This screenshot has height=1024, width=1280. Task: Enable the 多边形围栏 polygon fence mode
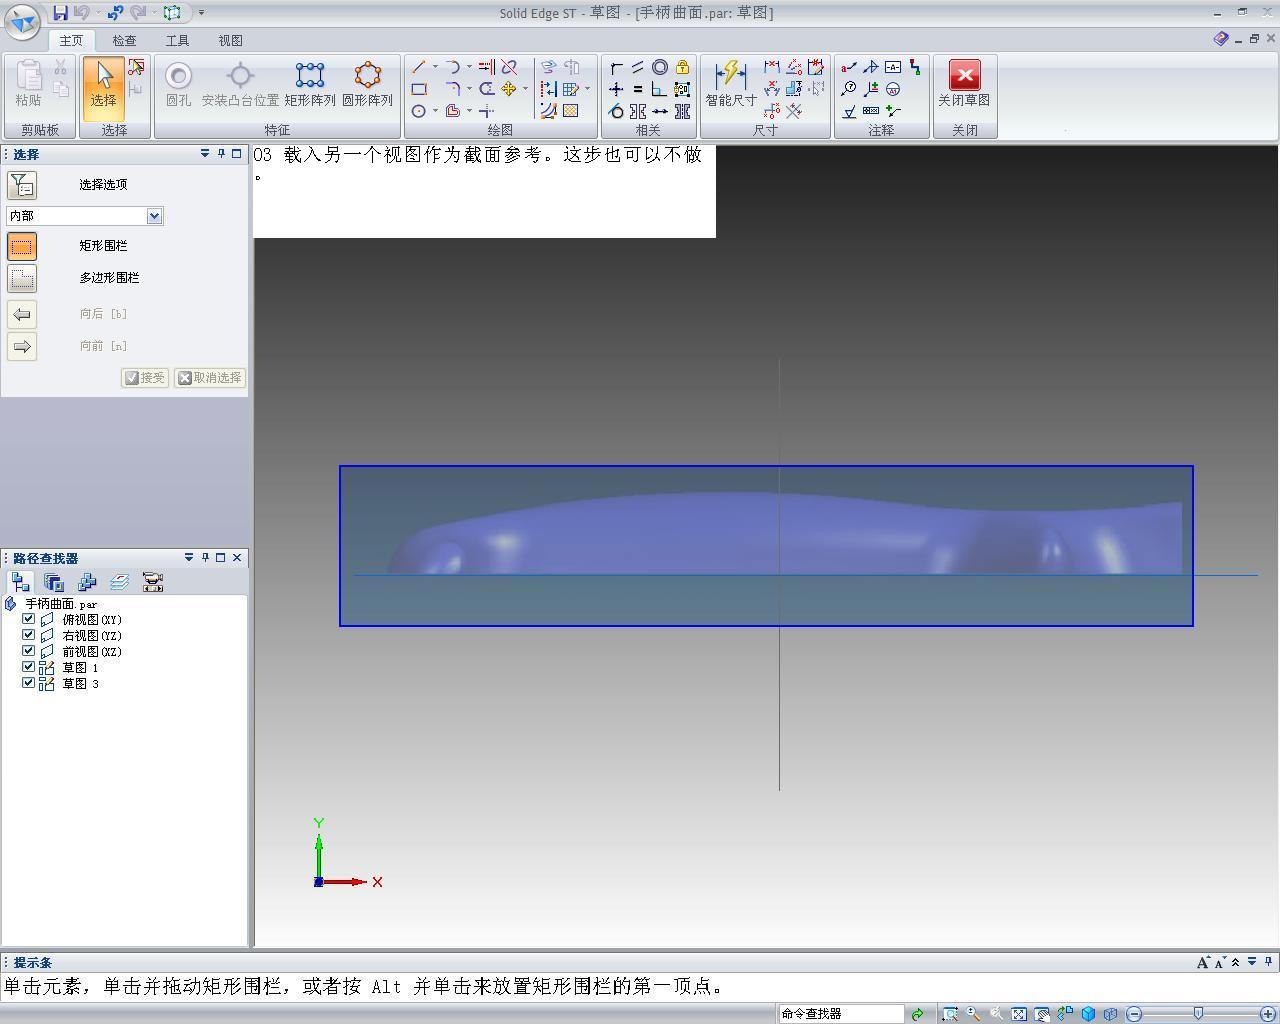coord(22,278)
